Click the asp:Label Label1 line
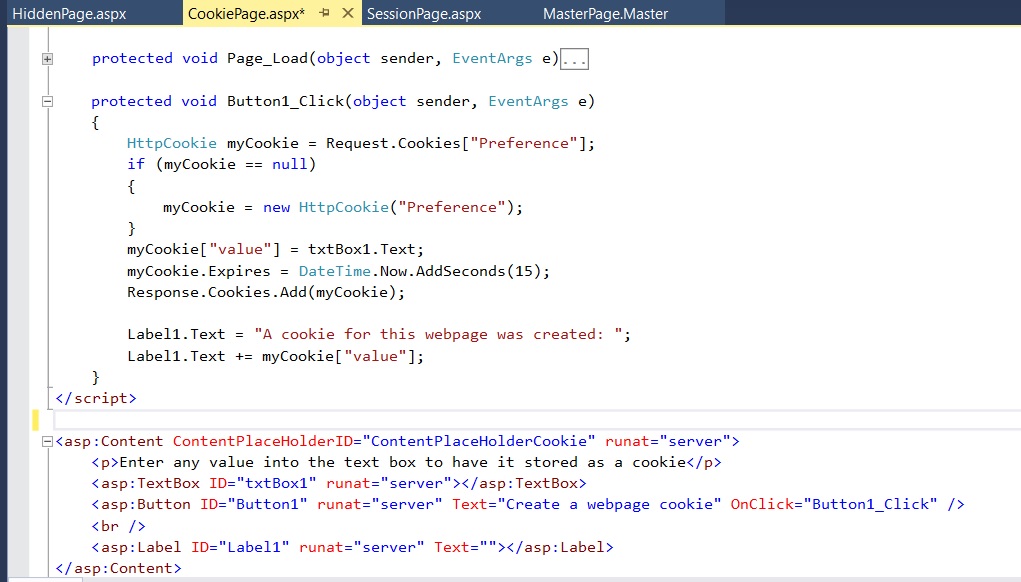Screen dimensions: 1021x582 point(352,547)
